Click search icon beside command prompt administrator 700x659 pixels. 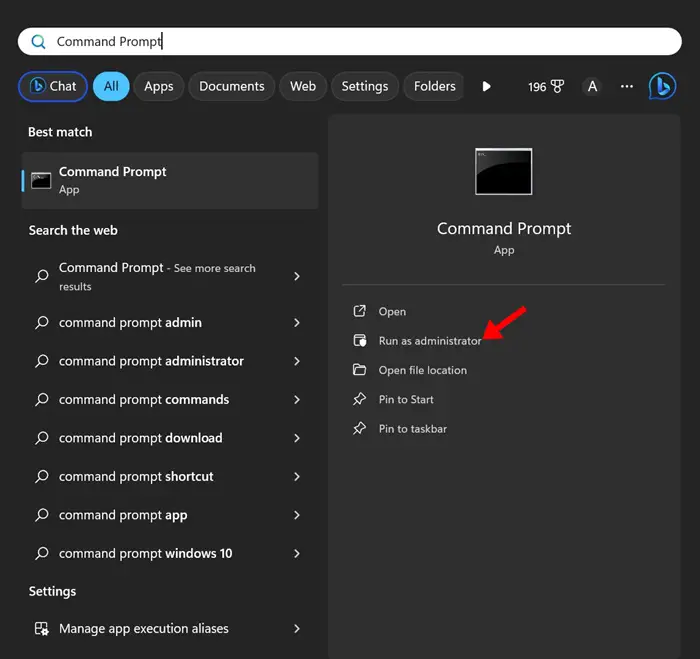tap(42, 361)
